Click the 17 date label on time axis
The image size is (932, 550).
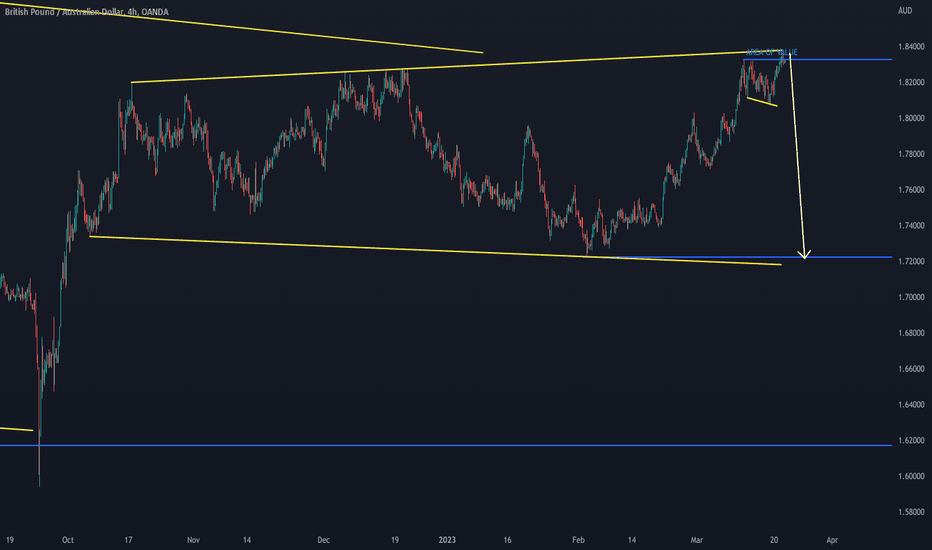[128, 540]
